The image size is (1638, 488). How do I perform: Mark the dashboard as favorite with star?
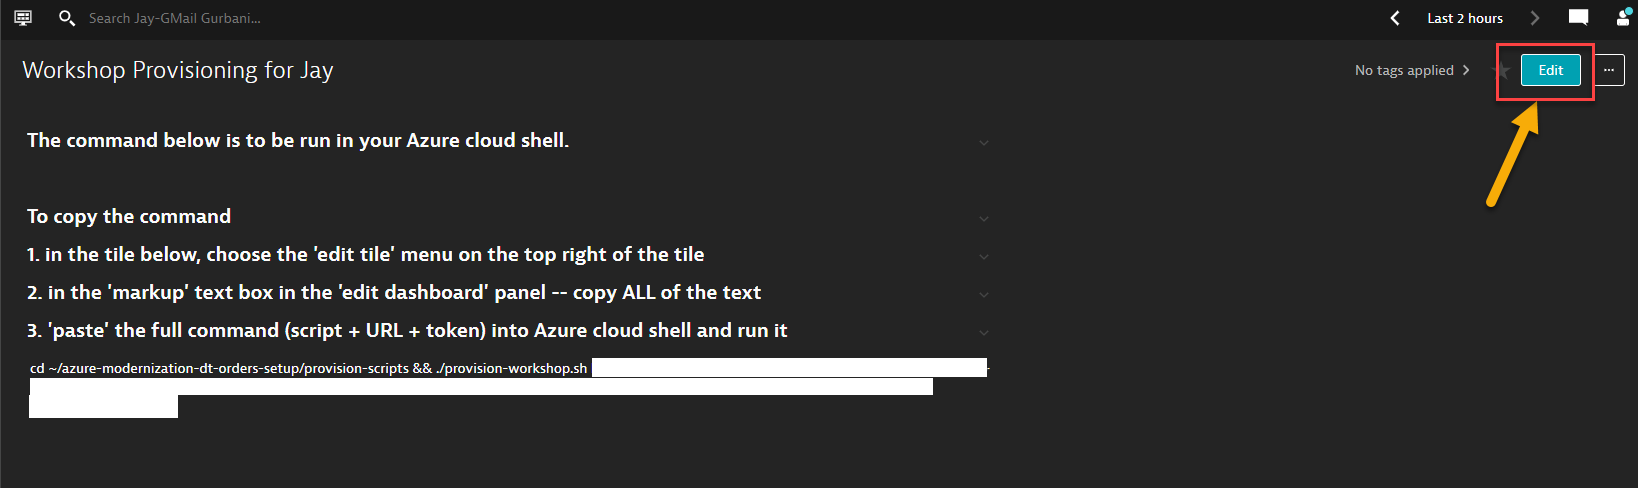(x=1501, y=70)
